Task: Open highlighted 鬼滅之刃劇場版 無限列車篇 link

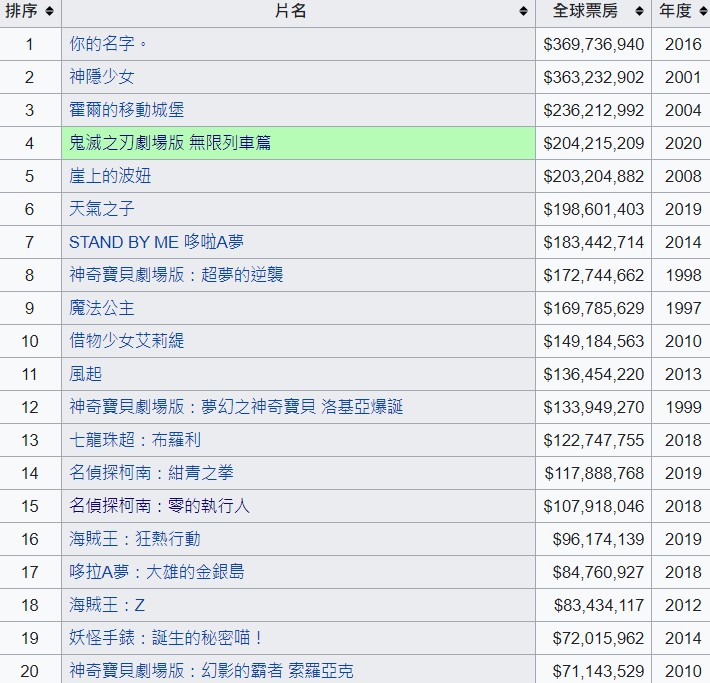Action: (x=170, y=143)
